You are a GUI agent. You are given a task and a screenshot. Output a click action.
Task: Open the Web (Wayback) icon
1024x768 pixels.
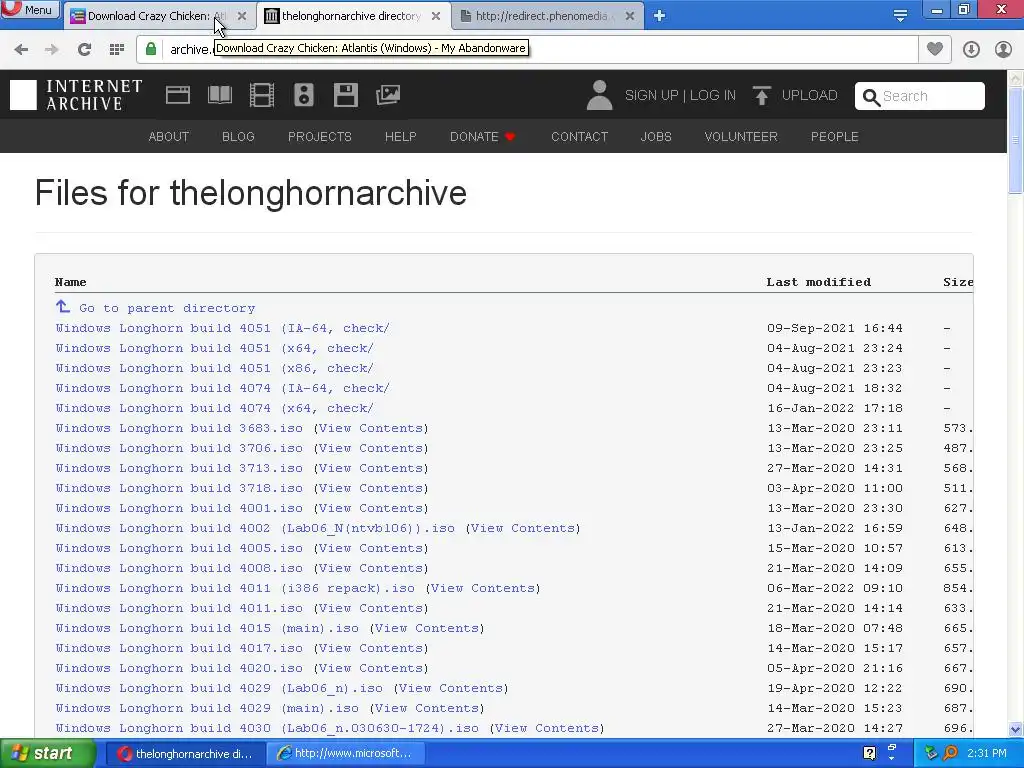pos(178,95)
